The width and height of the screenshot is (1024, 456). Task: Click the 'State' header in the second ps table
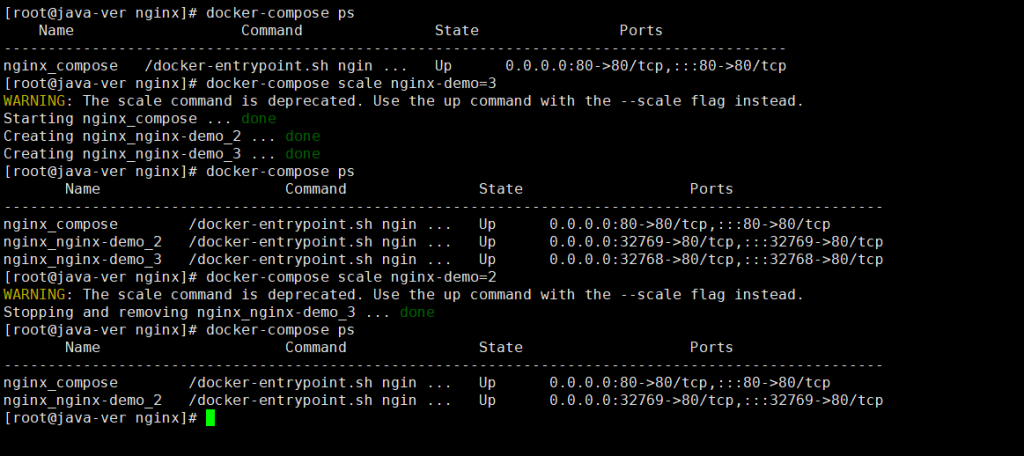[500, 189]
